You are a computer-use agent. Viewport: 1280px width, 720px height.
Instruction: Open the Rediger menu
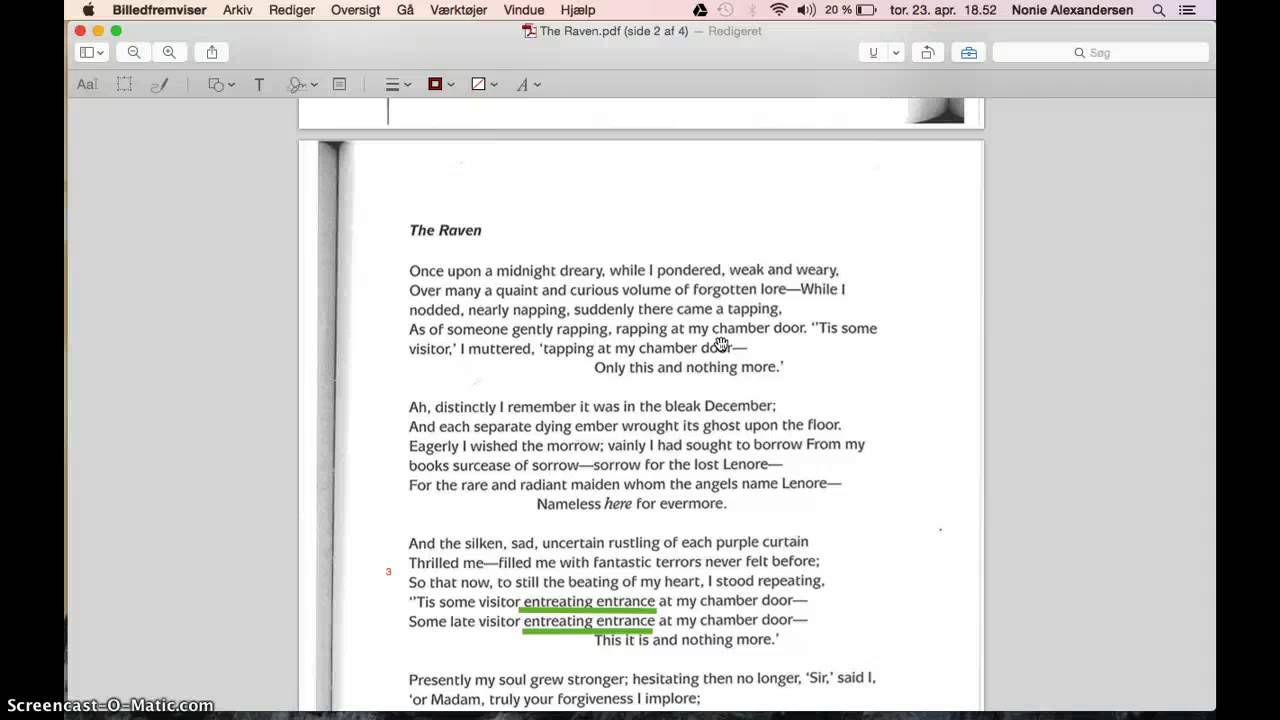click(292, 10)
